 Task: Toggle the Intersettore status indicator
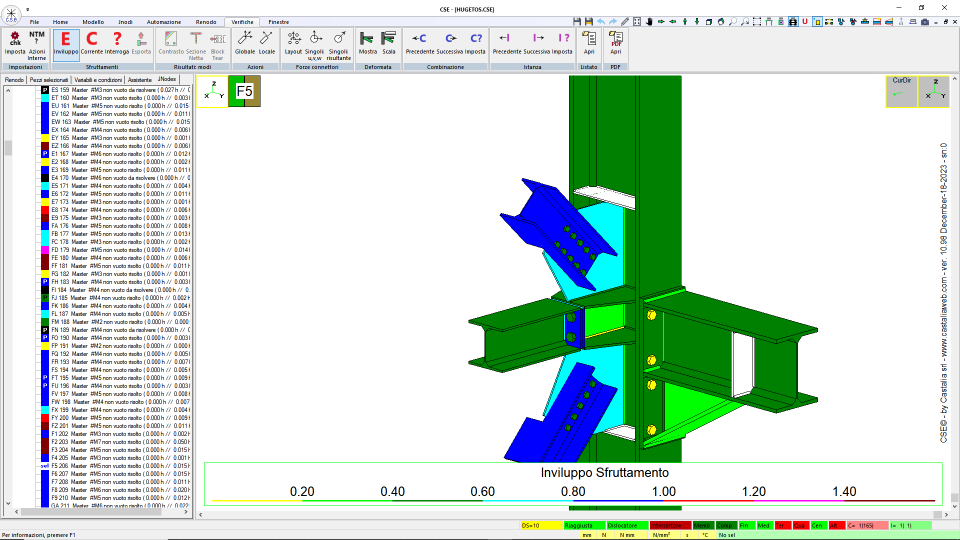point(670,525)
